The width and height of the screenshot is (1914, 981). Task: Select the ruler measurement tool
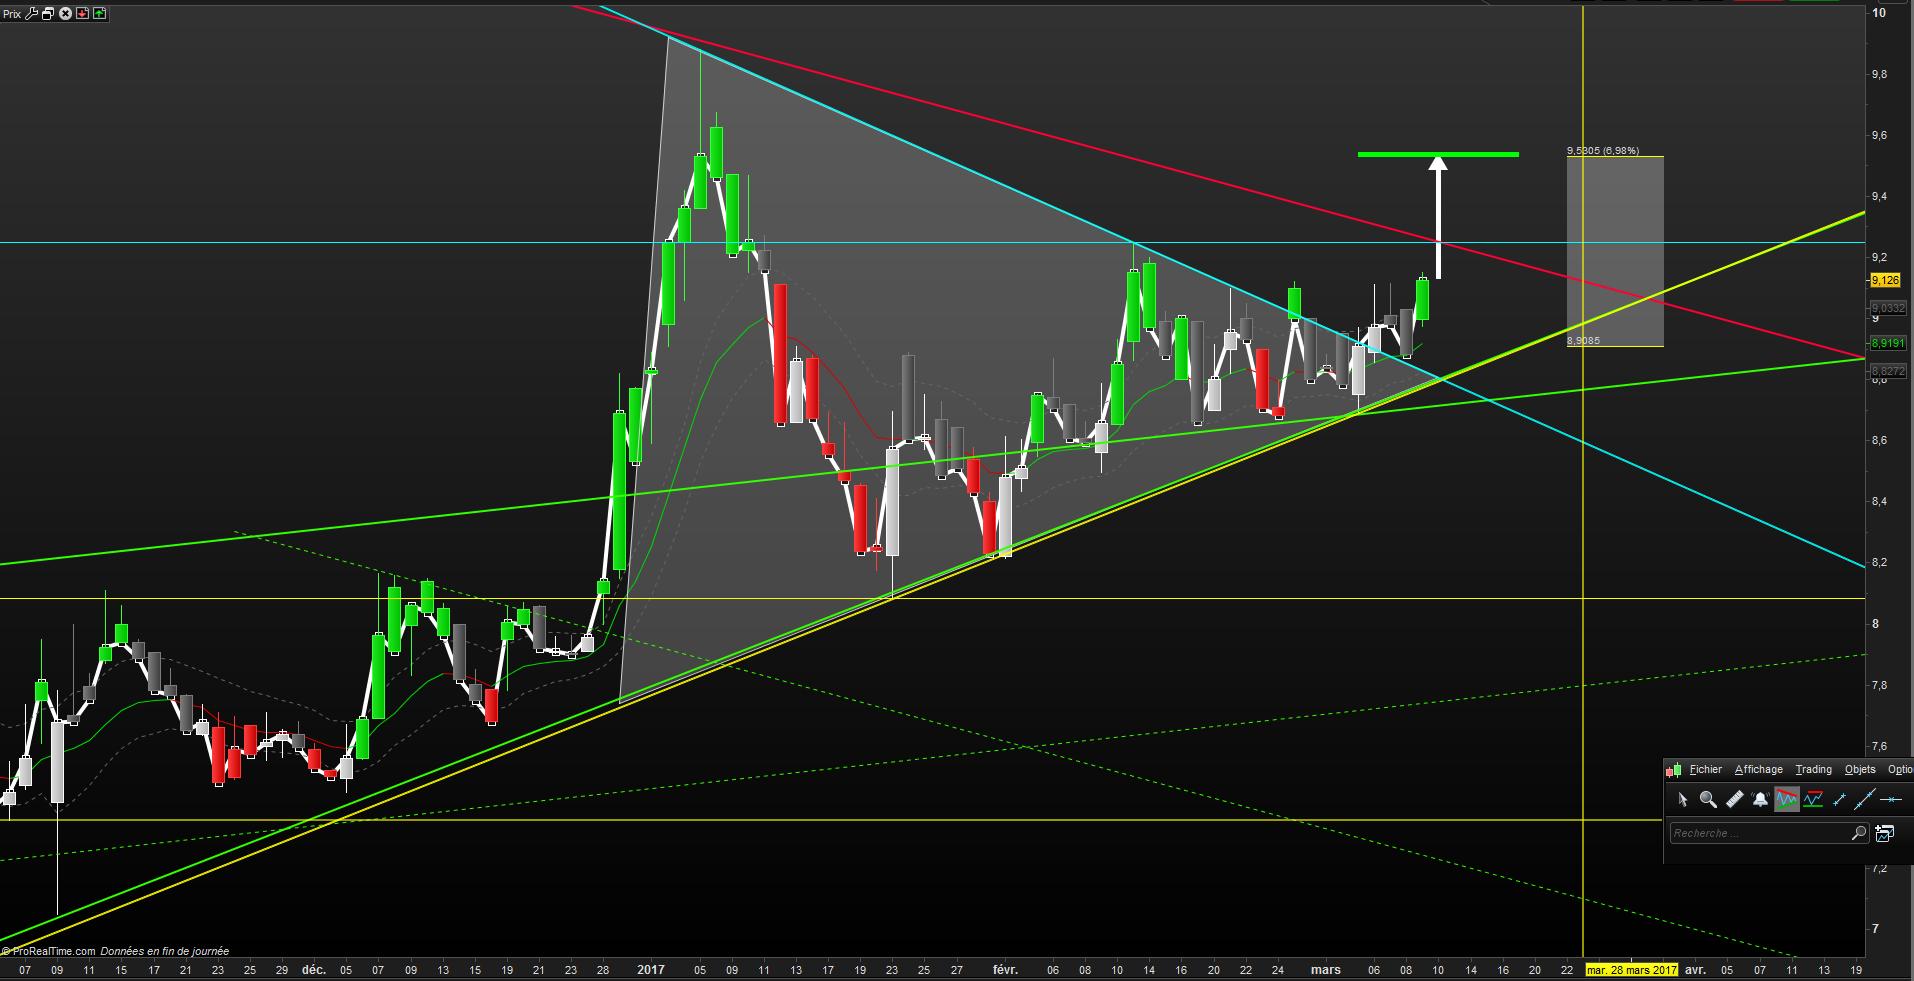(1734, 799)
